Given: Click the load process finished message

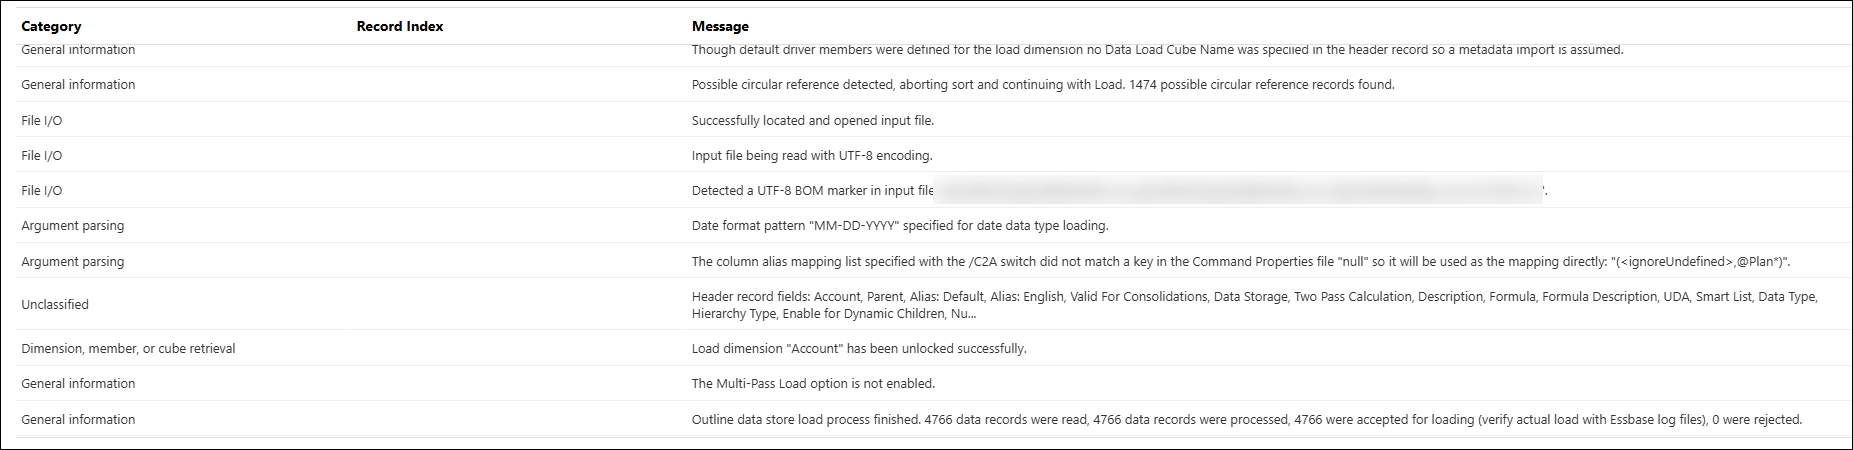Looking at the screenshot, I should click(1247, 420).
